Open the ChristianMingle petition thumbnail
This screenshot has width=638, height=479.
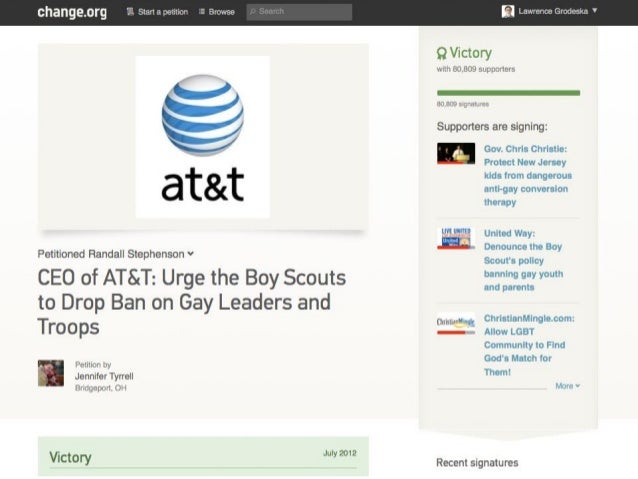(x=456, y=324)
